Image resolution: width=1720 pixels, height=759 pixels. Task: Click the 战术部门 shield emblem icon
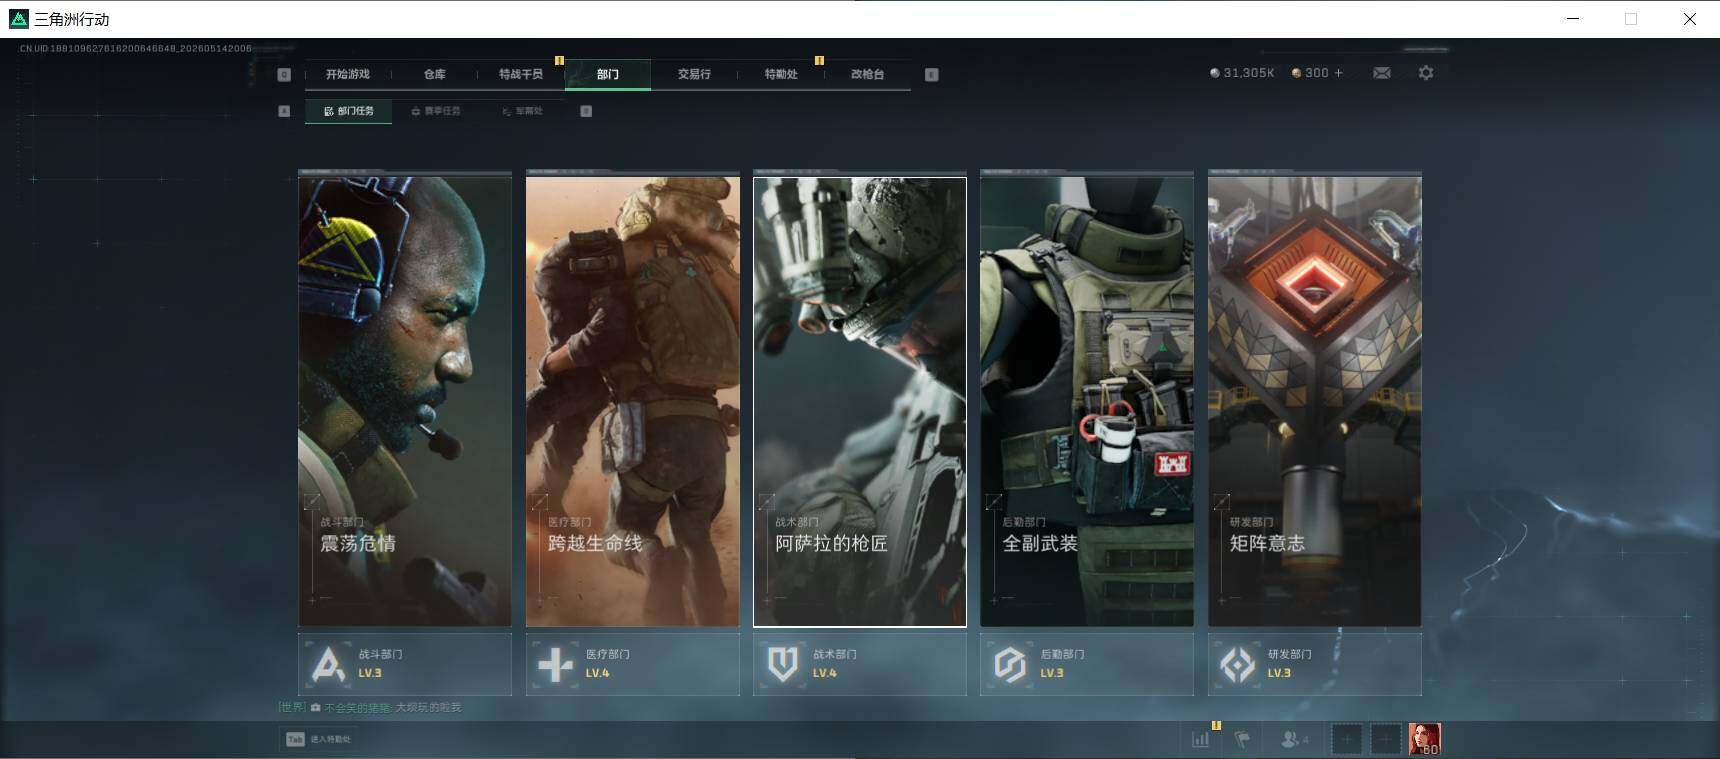coord(783,664)
